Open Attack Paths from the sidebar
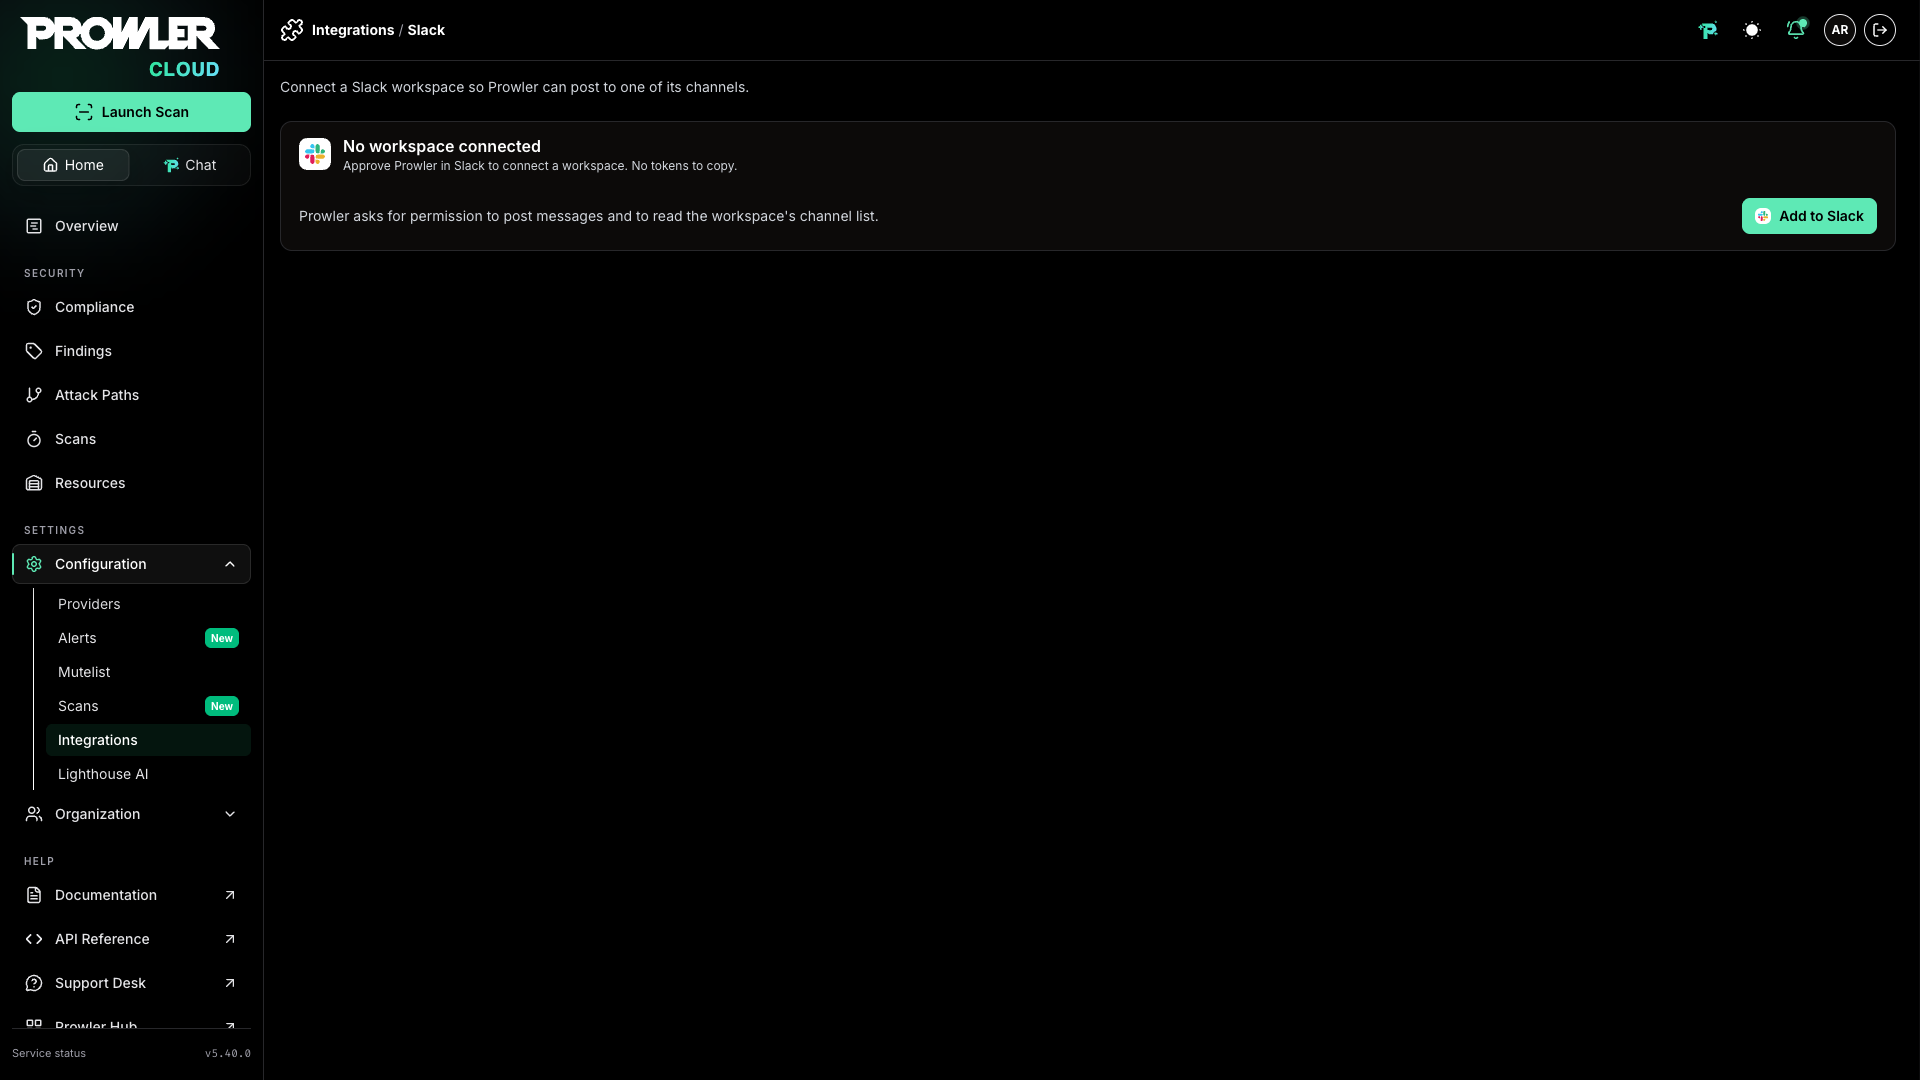 (x=131, y=395)
